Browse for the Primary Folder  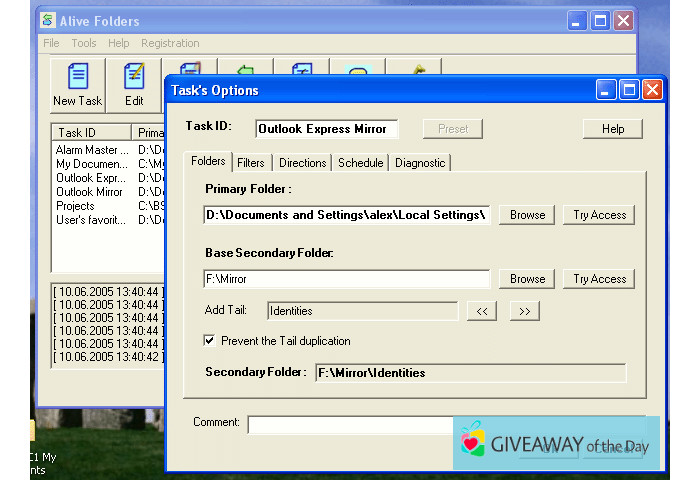click(x=527, y=215)
